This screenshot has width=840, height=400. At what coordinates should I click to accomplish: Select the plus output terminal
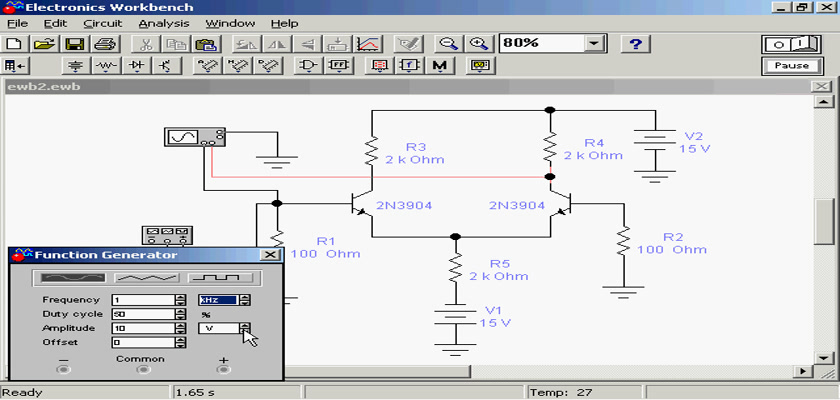point(223,369)
